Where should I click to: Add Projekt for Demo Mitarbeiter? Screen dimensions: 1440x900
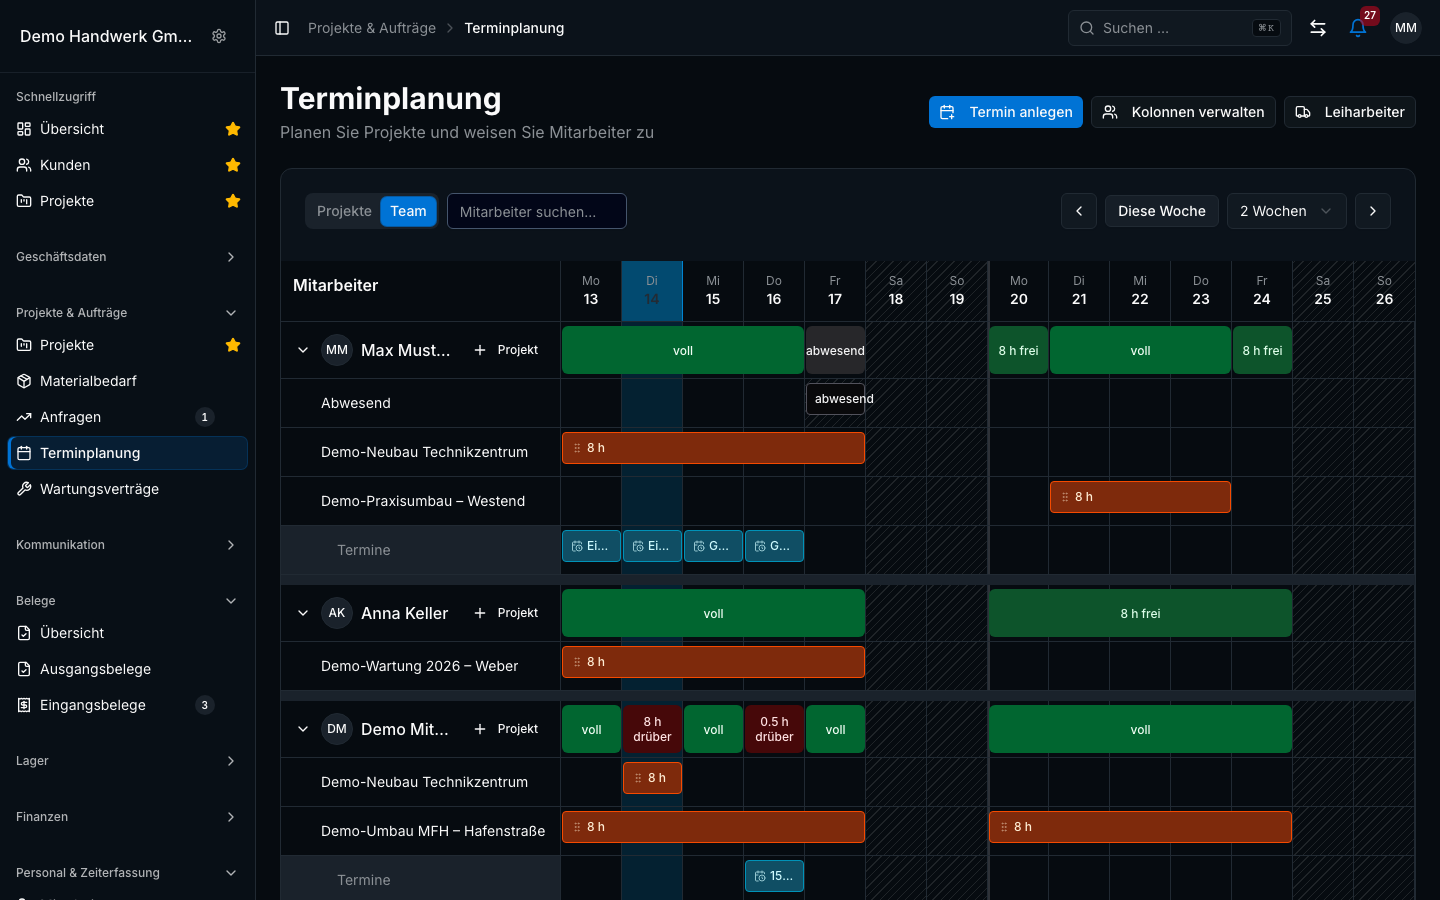click(x=506, y=729)
